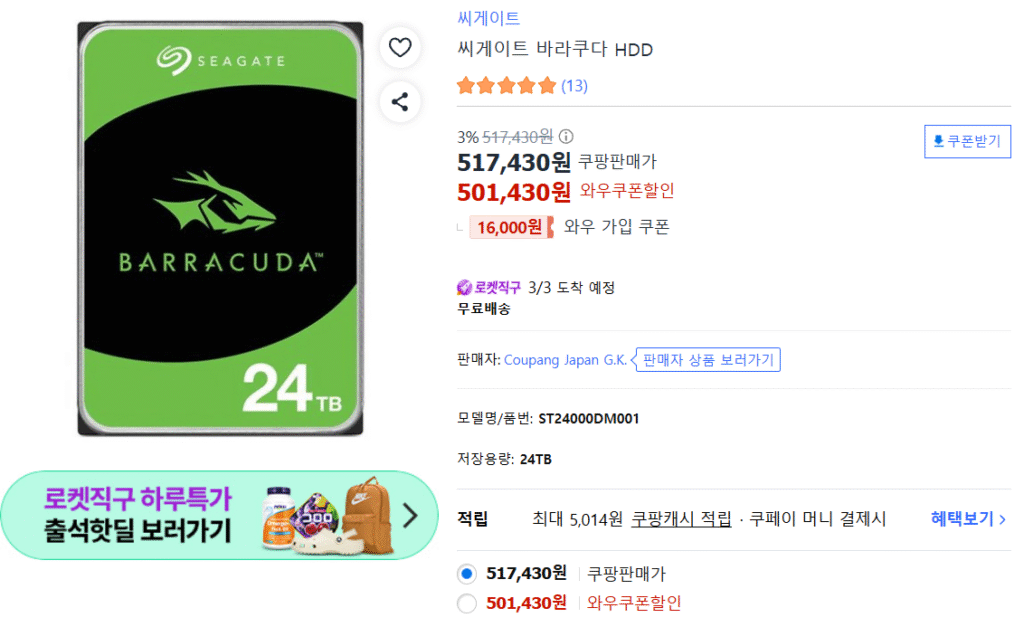This screenshot has width=1024, height=627.
Task: Add product to wishlist via heart icon
Action: (400, 47)
